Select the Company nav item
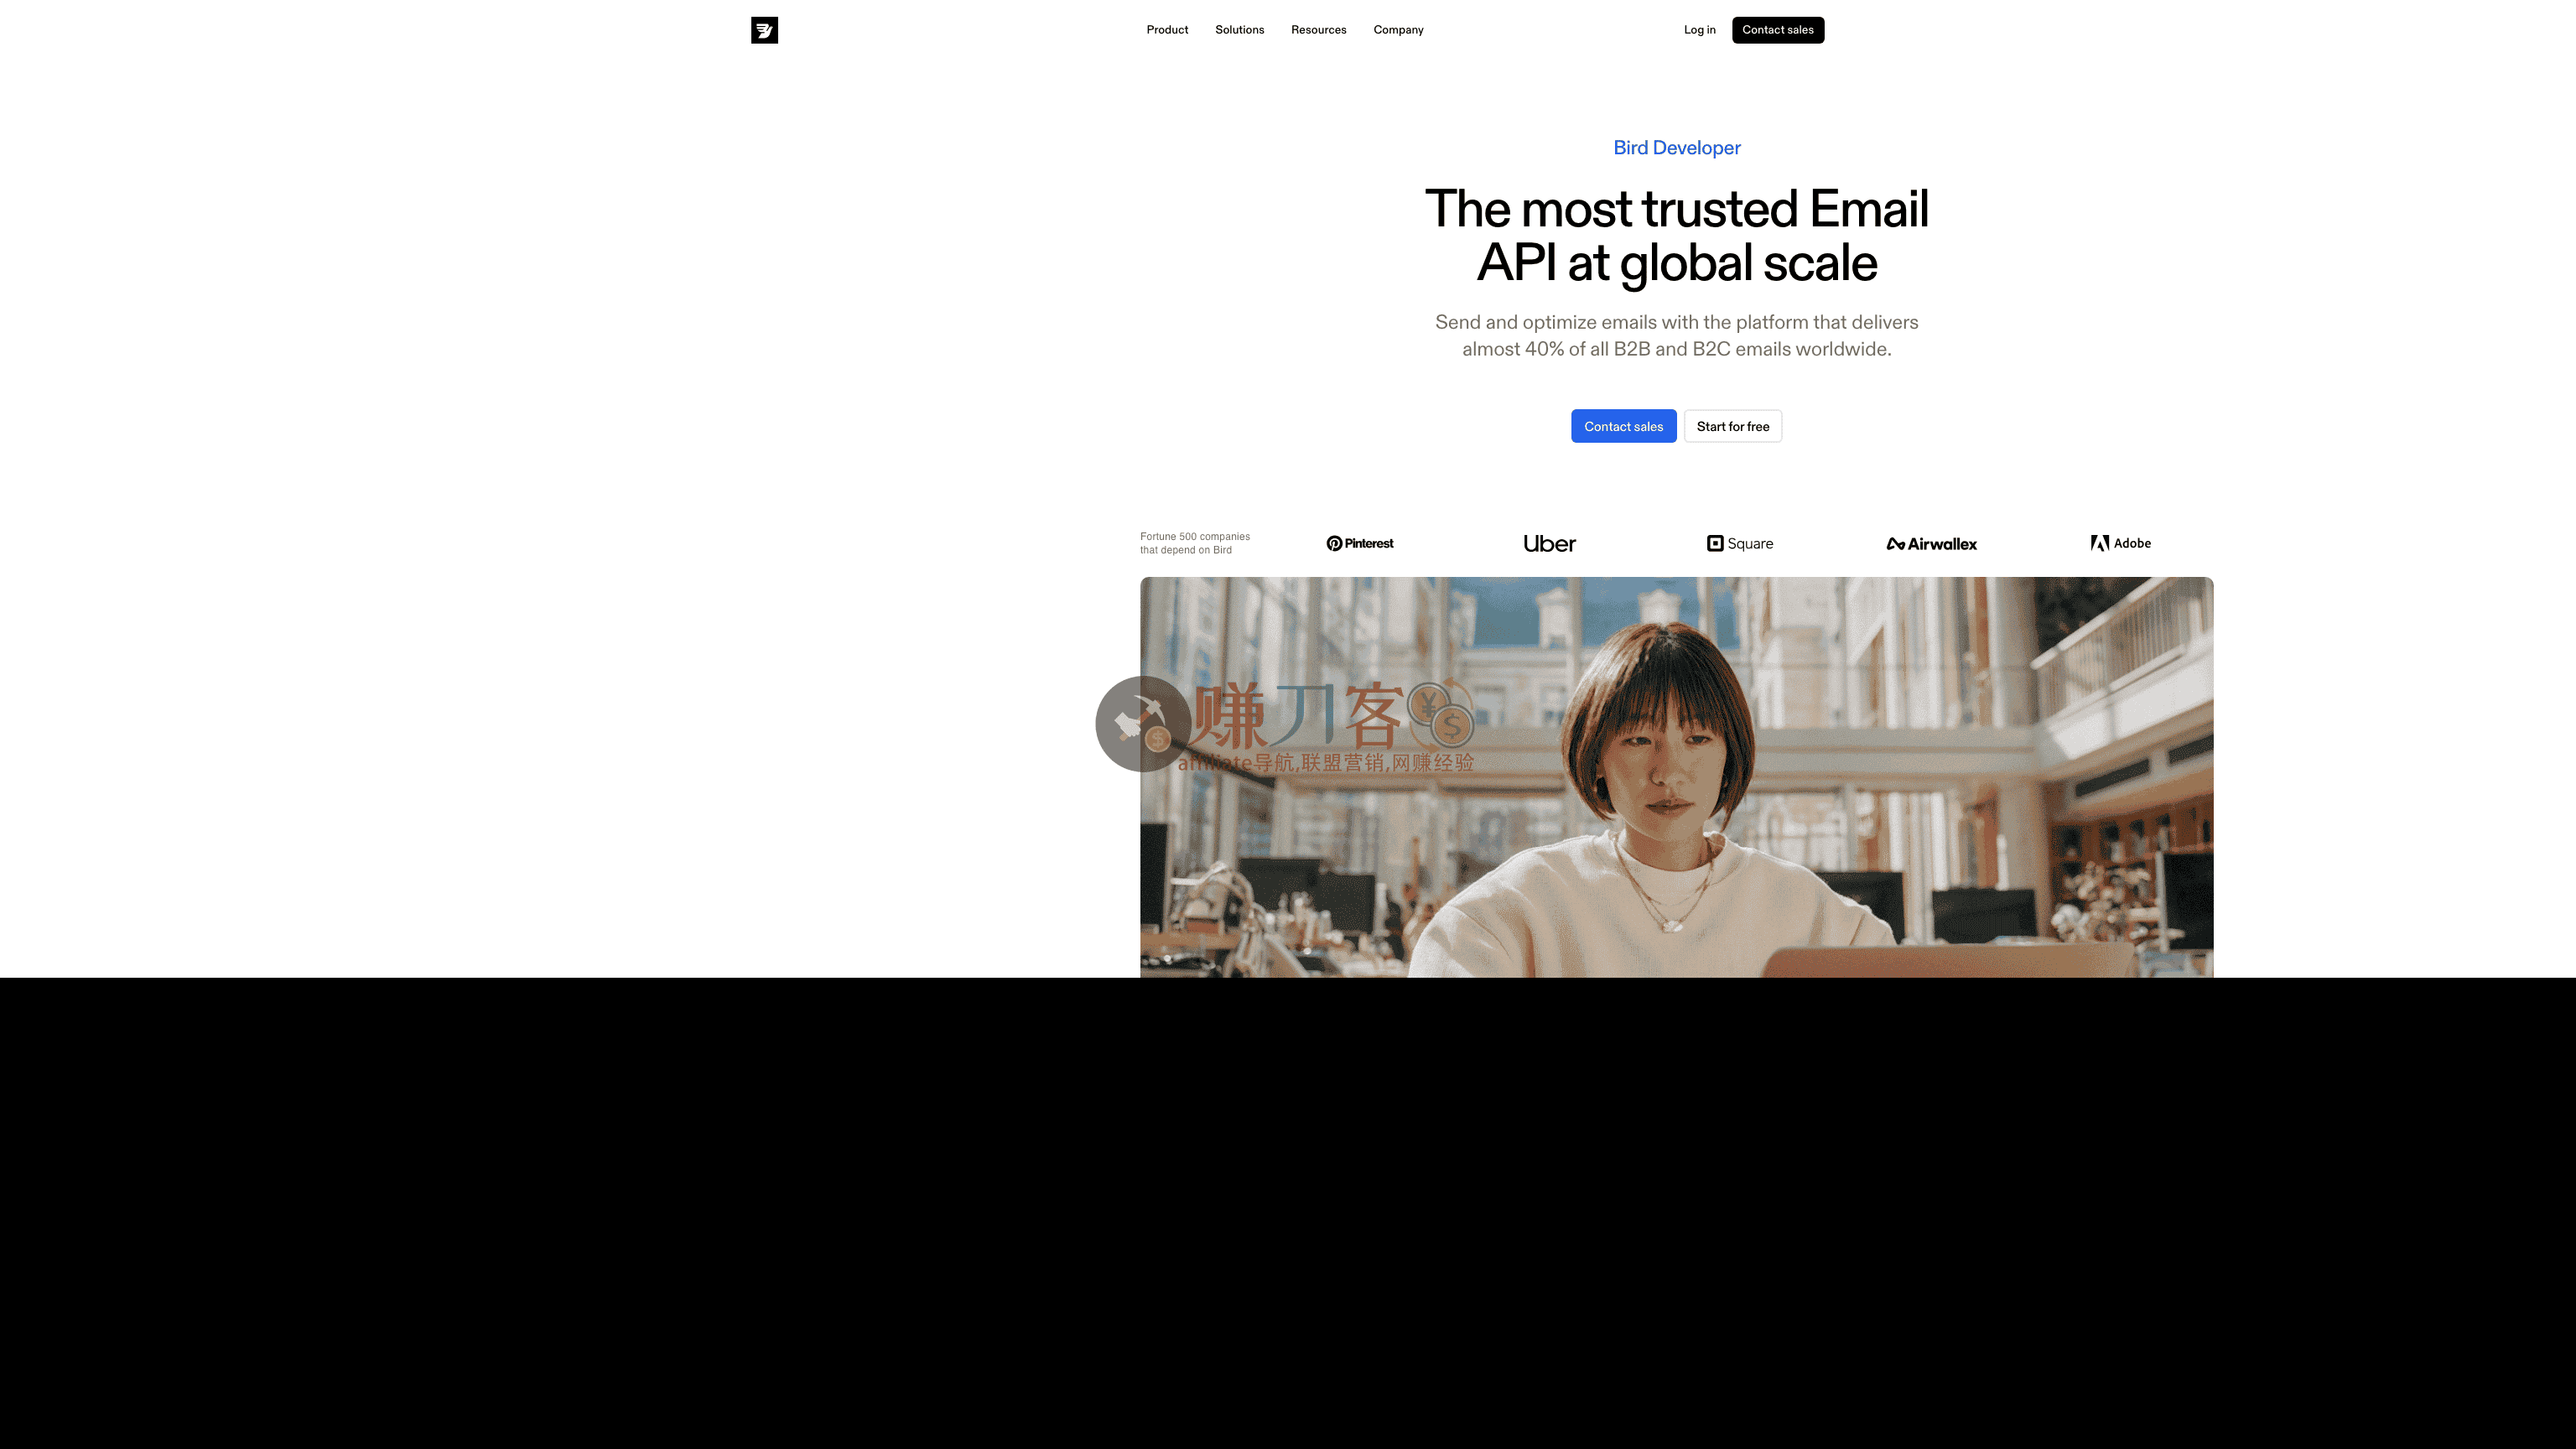The height and width of the screenshot is (1449, 2576). [x=1398, y=30]
